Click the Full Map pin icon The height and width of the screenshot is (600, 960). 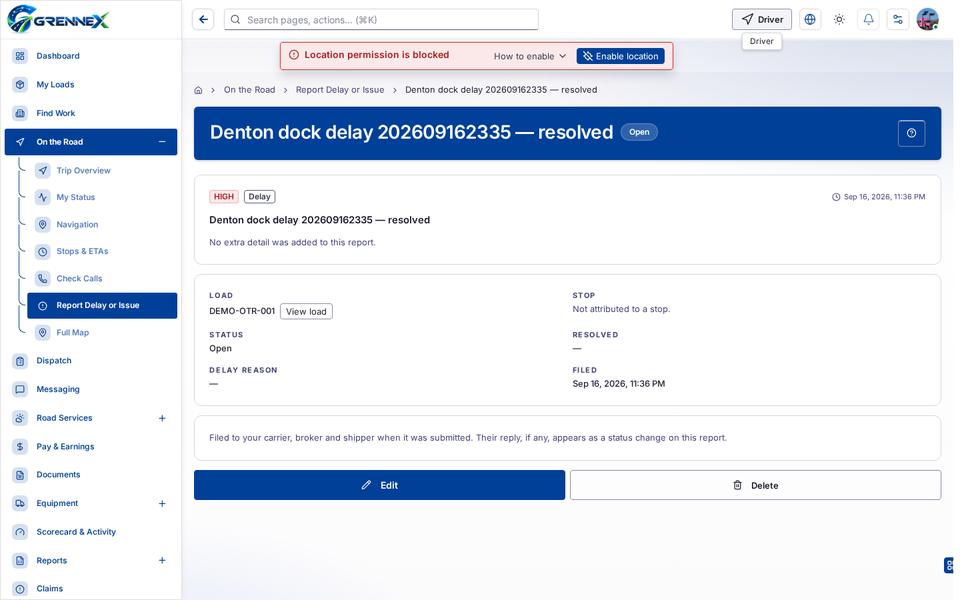[x=43, y=332]
